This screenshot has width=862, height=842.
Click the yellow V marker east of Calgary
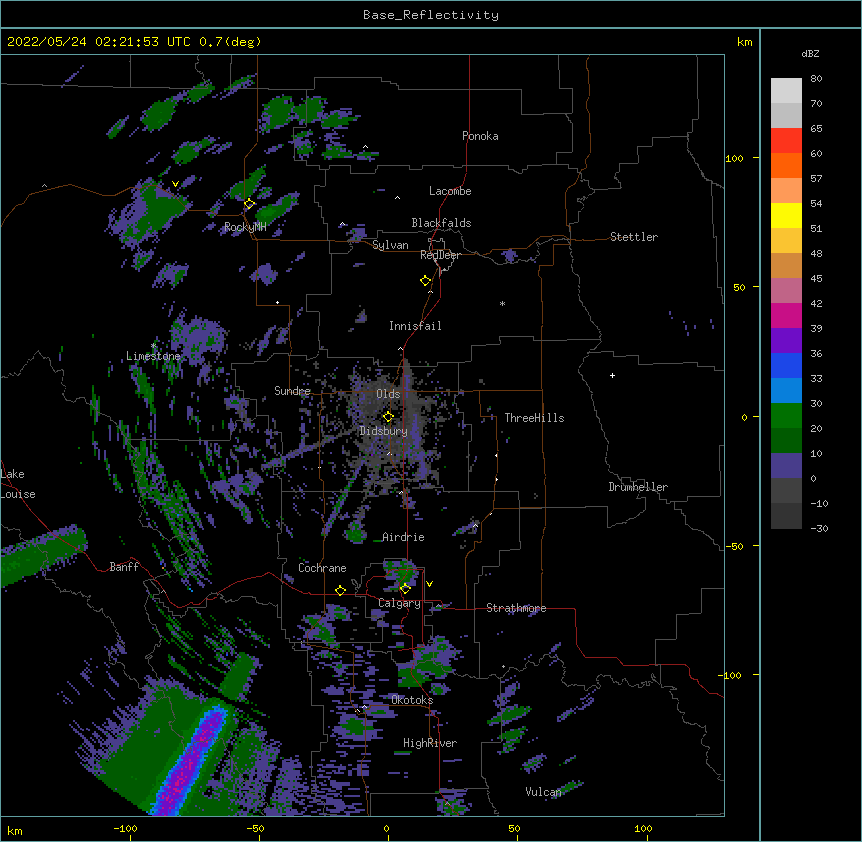click(429, 584)
